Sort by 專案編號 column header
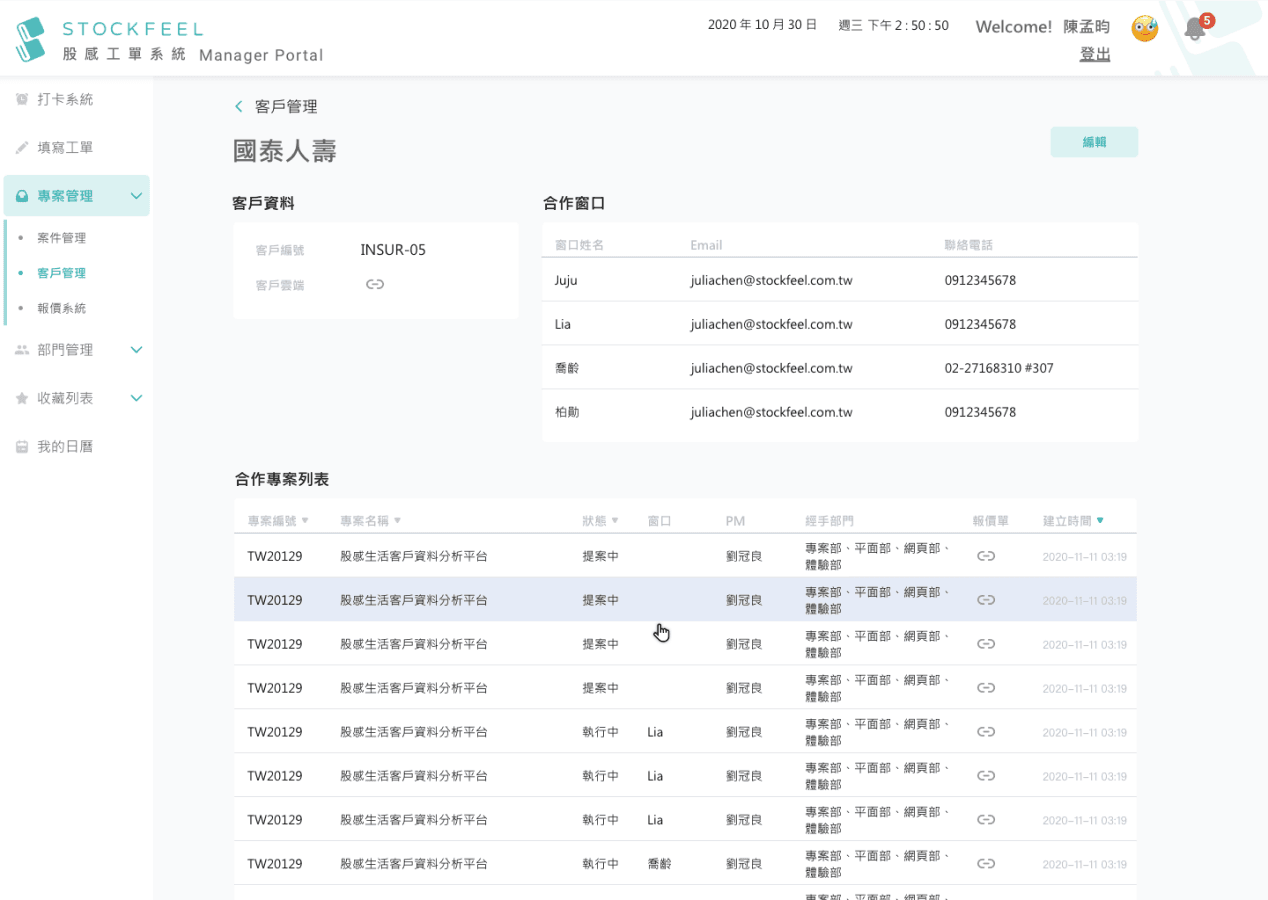Image resolution: width=1268 pixels, height=900 pixels. [278, 521]
